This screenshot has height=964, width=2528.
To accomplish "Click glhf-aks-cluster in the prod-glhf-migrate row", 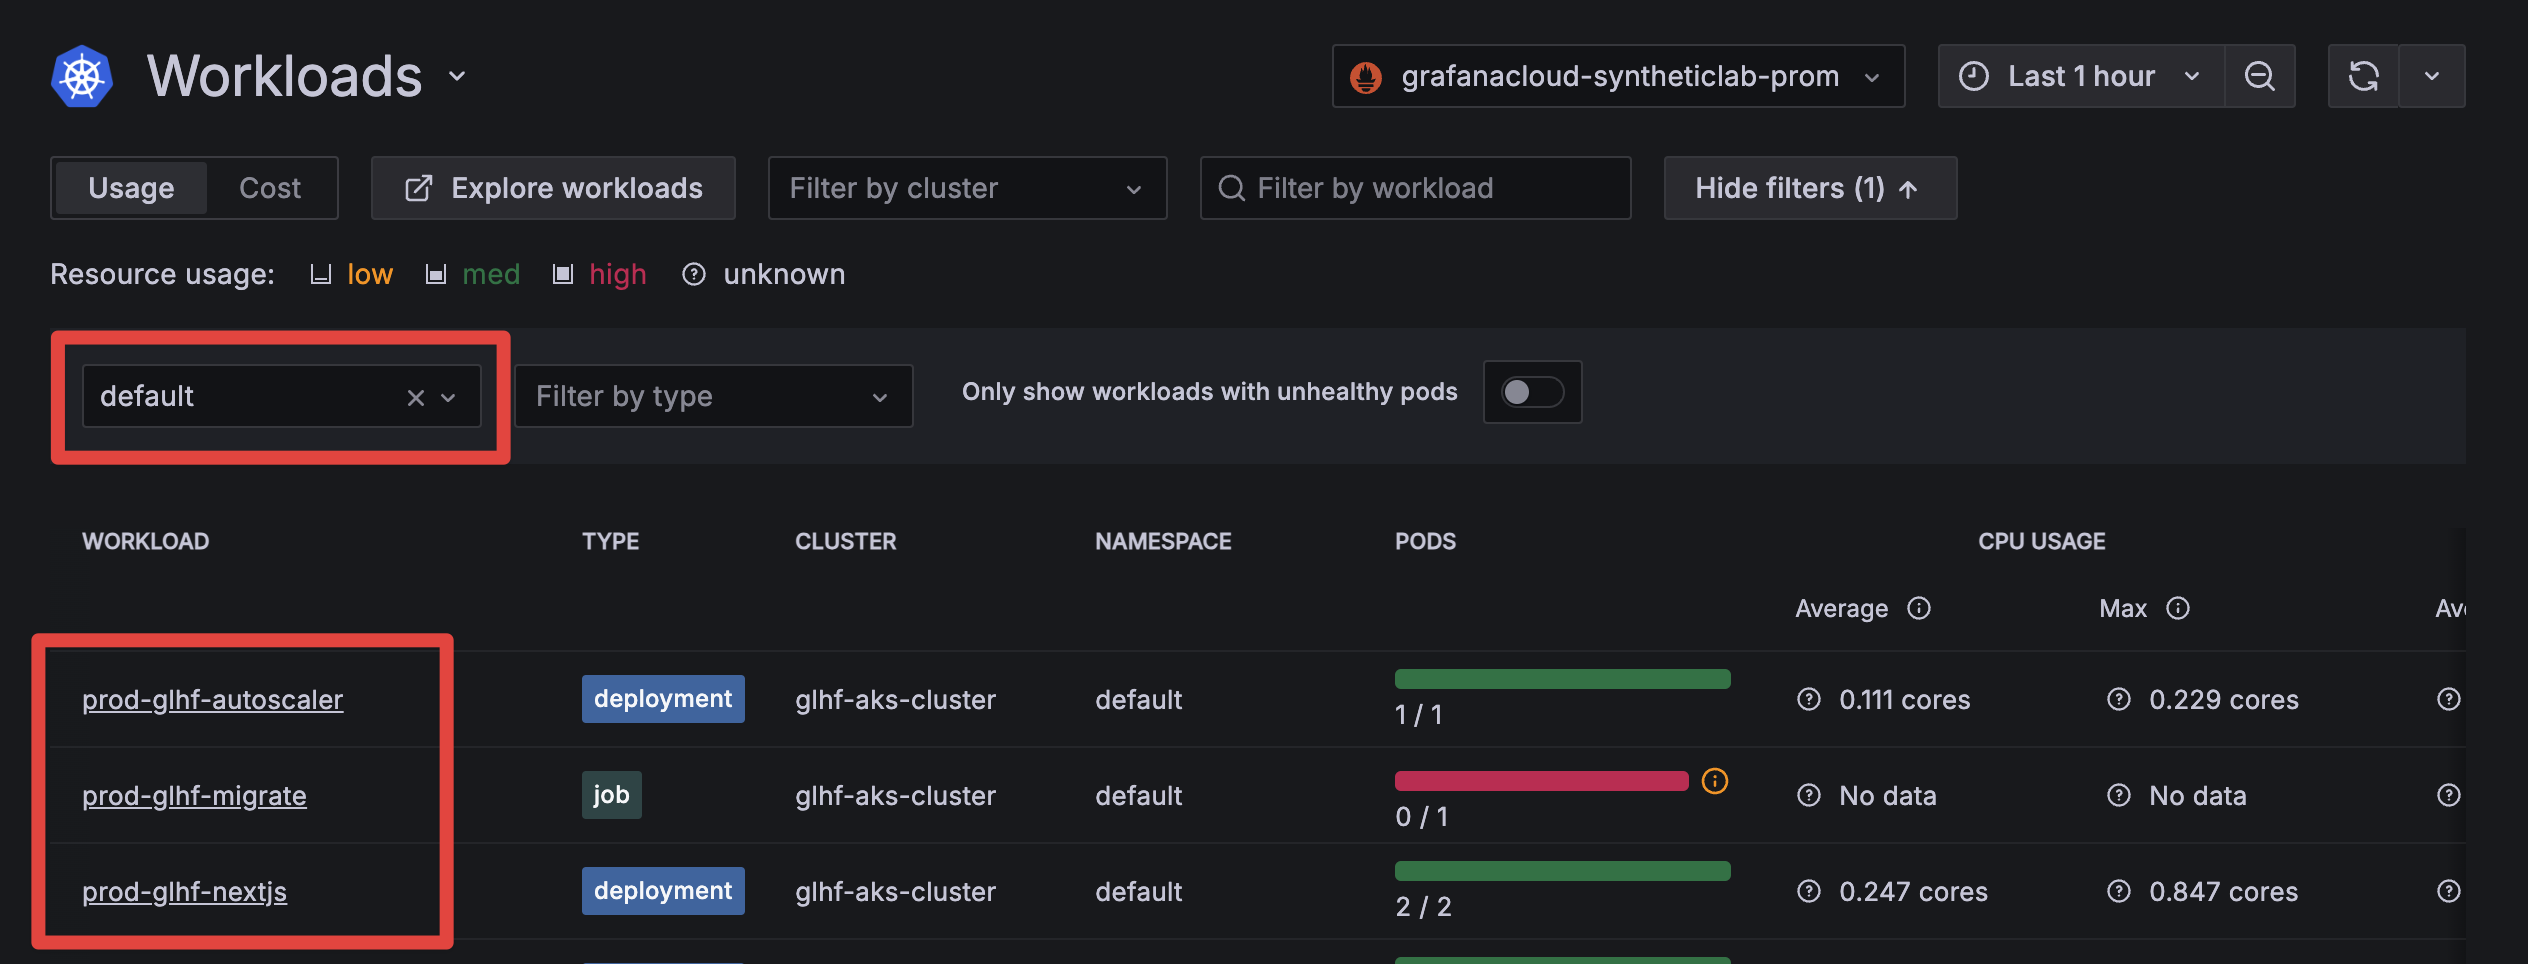I will (x=896, y=795).
